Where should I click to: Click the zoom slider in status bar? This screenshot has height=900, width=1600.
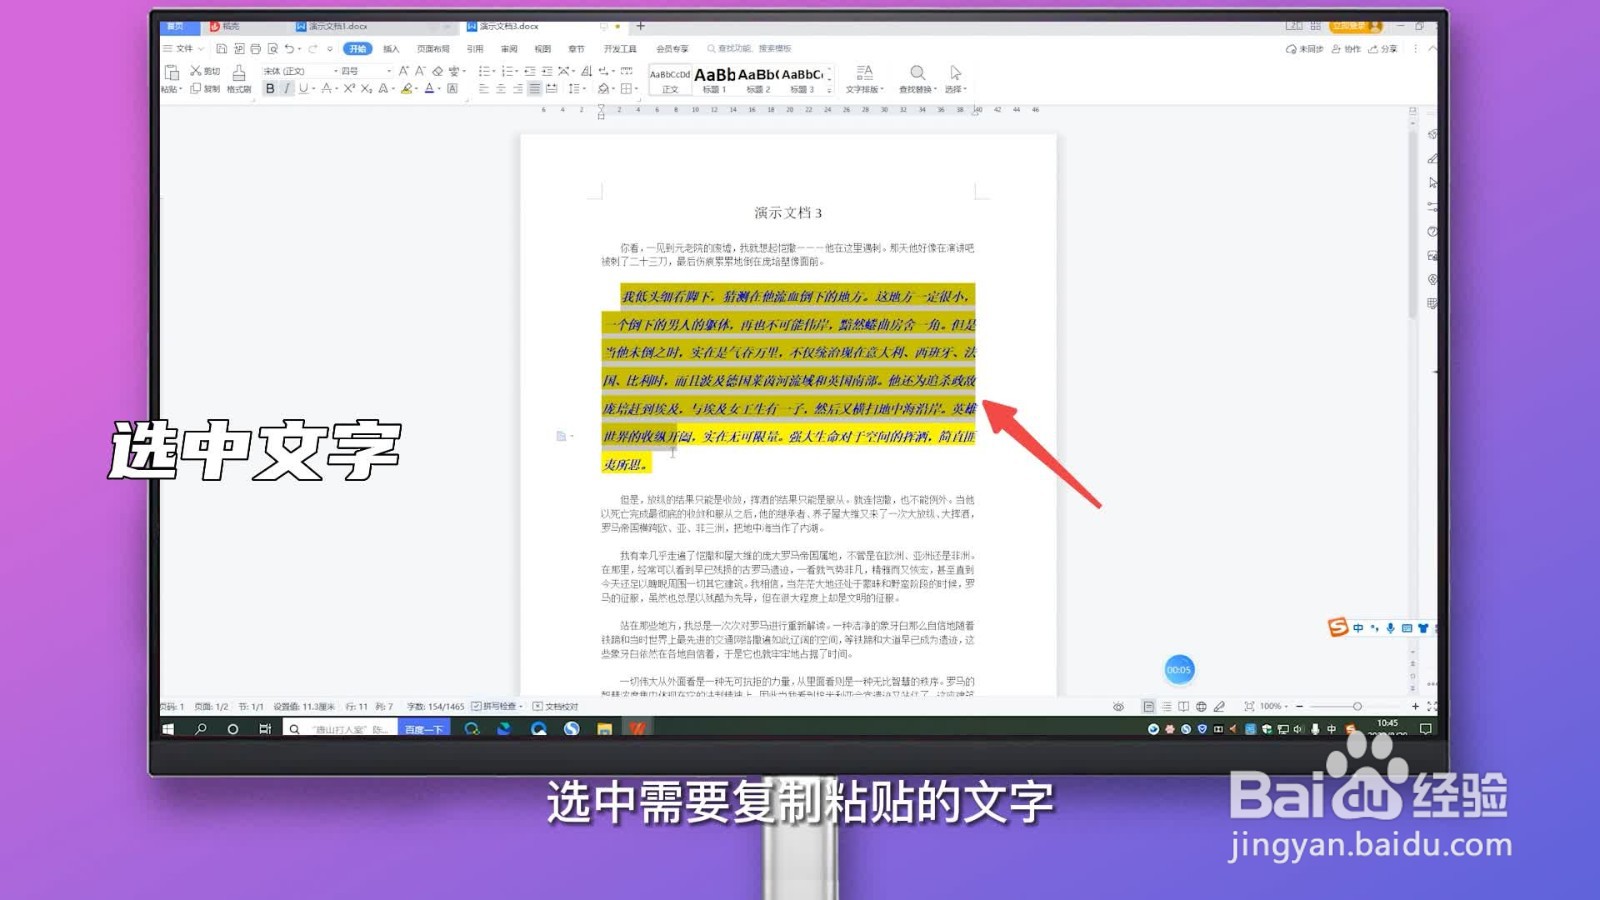pos(1355,706)
